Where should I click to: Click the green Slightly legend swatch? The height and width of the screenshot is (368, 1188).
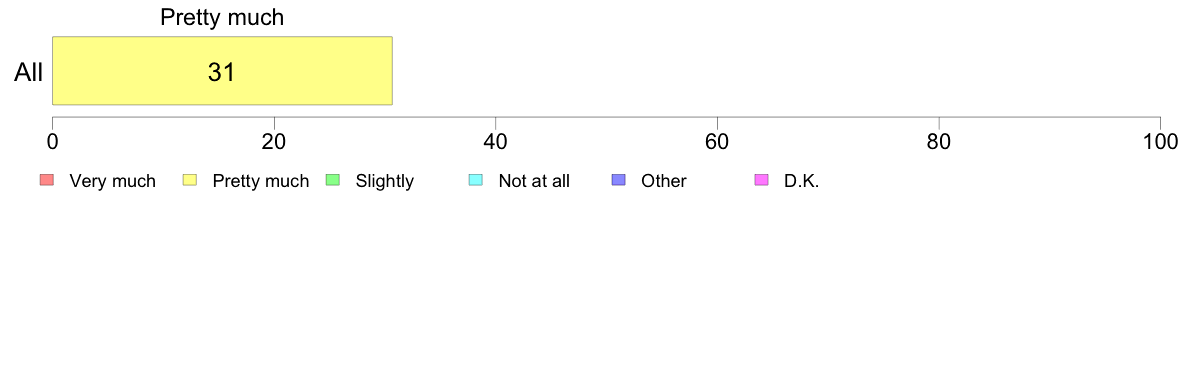[x=333, y=180]
